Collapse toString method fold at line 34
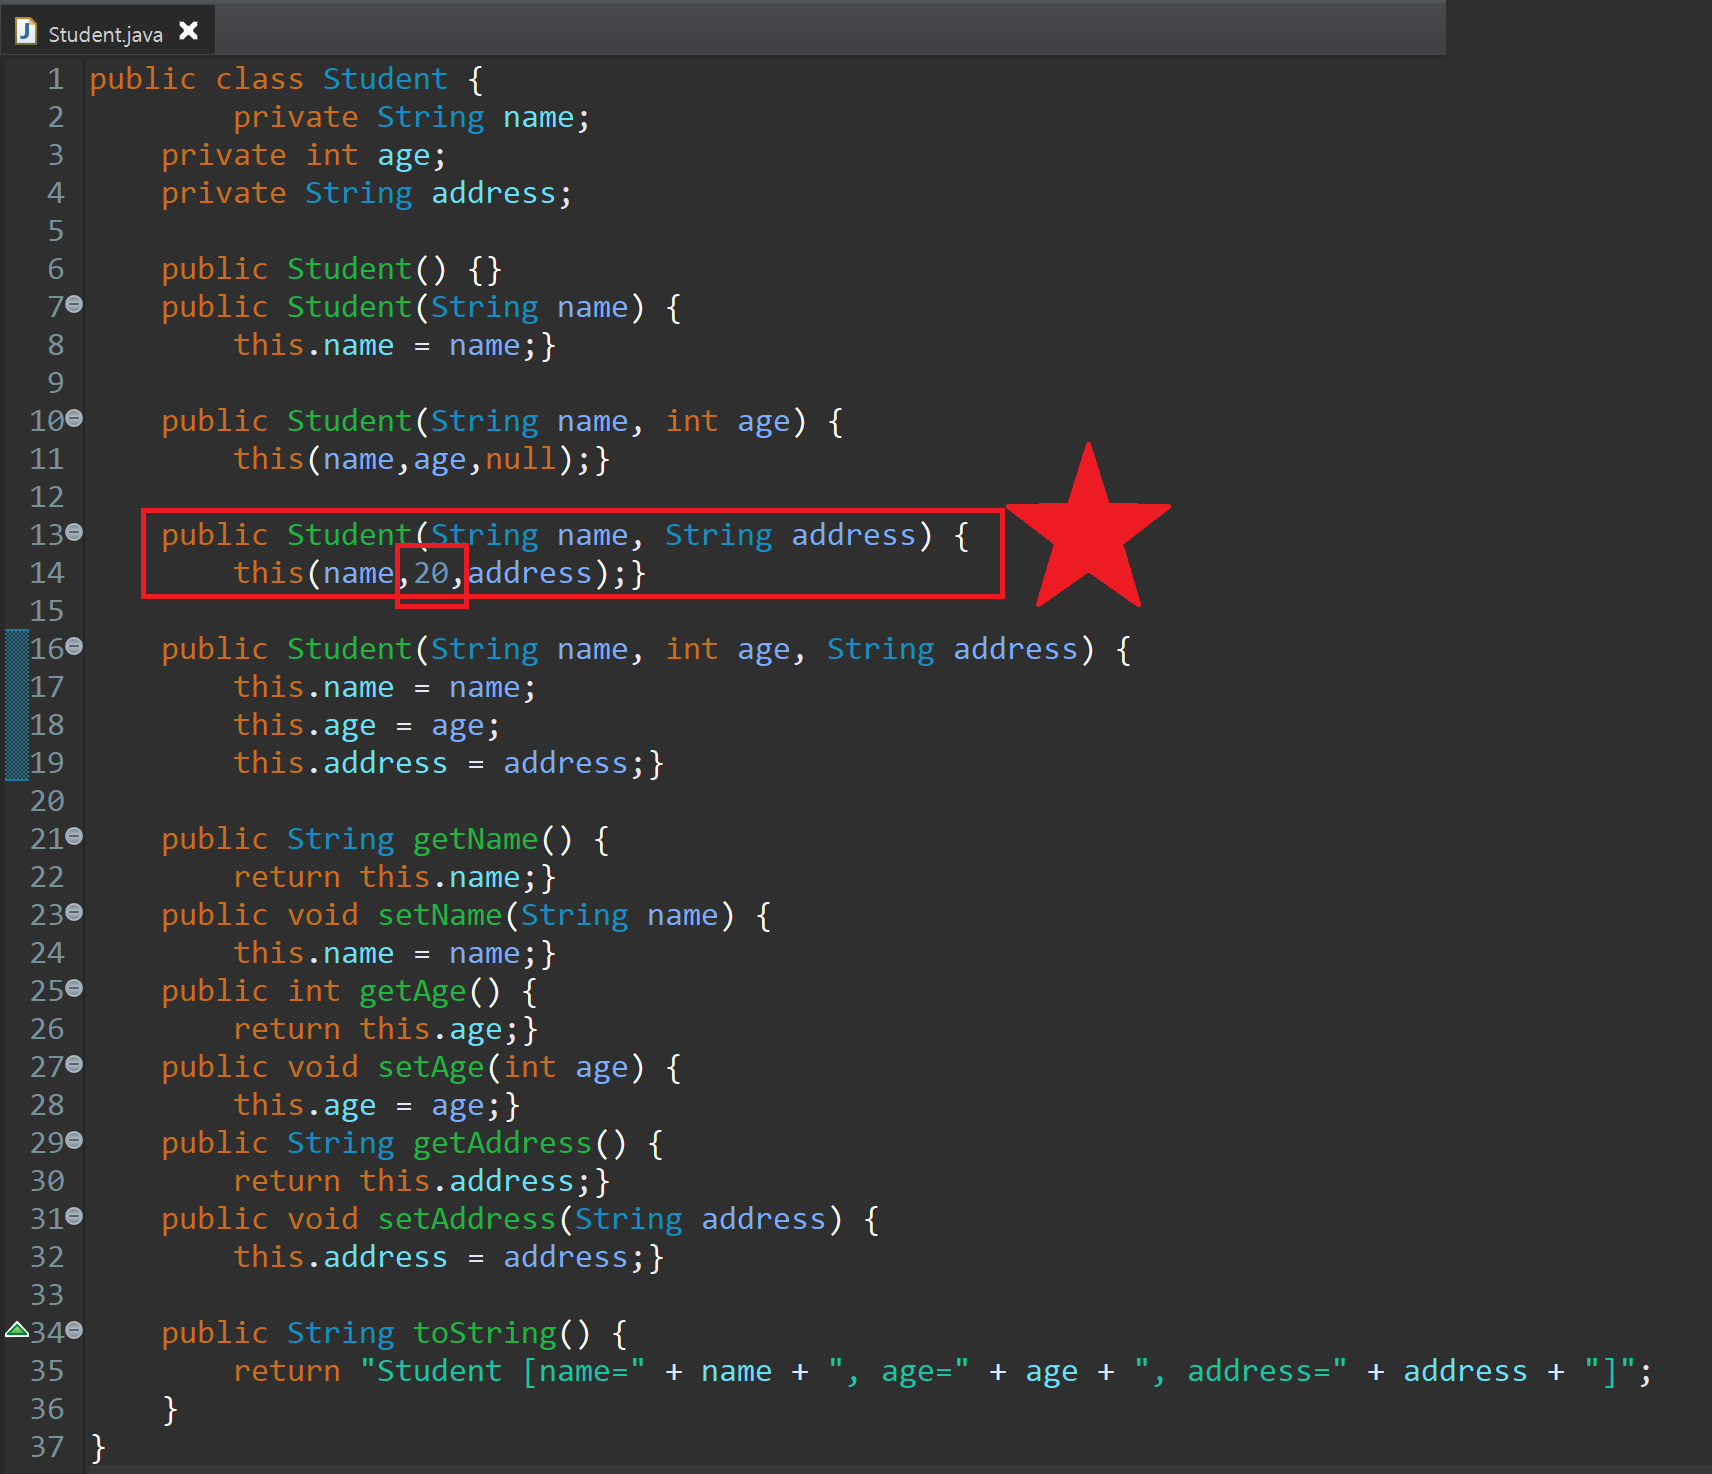This screenshot has height=1474, width=1712. pyautogui.click(x=74, y=1330)
